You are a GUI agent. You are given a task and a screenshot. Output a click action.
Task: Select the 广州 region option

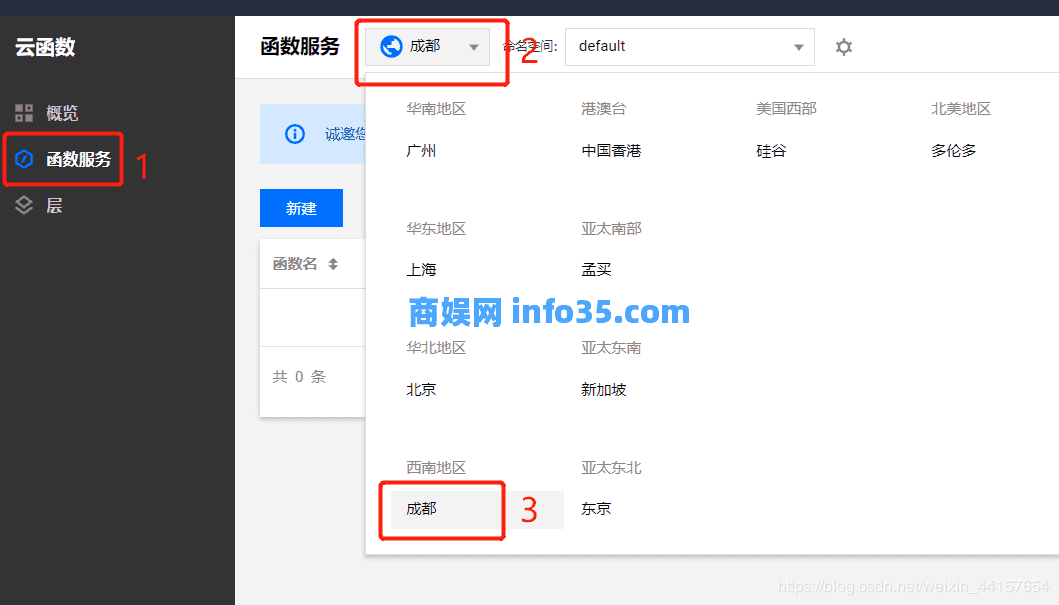[421, 150]
